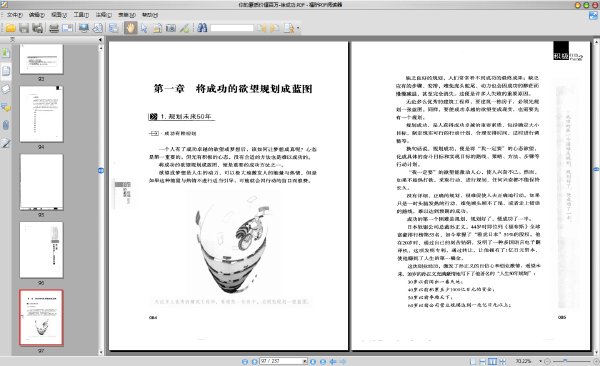Screen dimensions: 600x366
Task: Switch to facing pages layout
Action: point(492,361)
